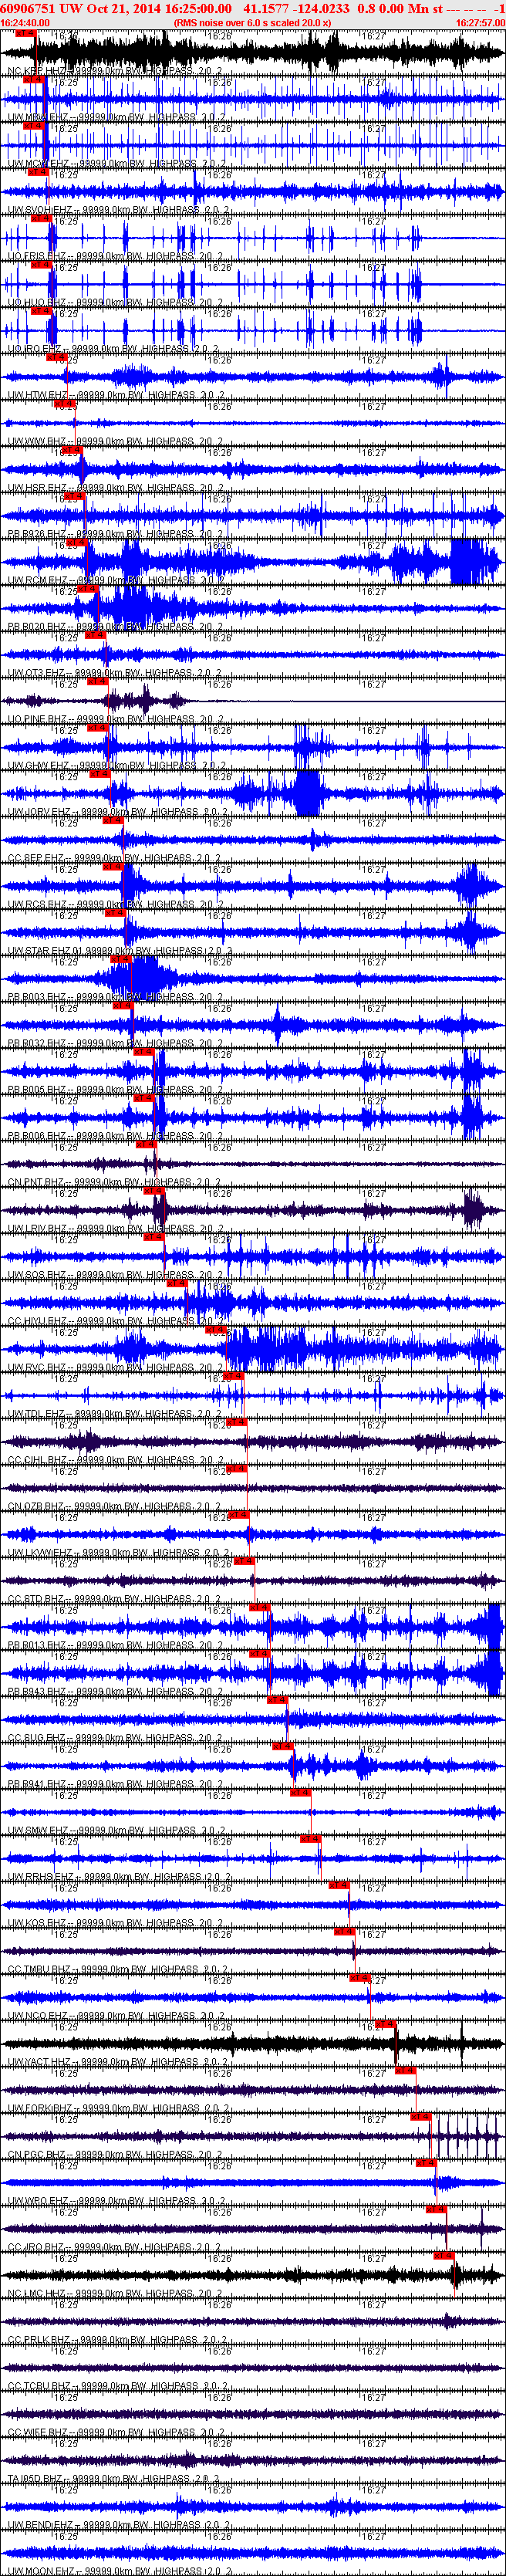Click the event ID 60906751 in header
This screenshot has height=2576, width=506.
pos(29,8)
